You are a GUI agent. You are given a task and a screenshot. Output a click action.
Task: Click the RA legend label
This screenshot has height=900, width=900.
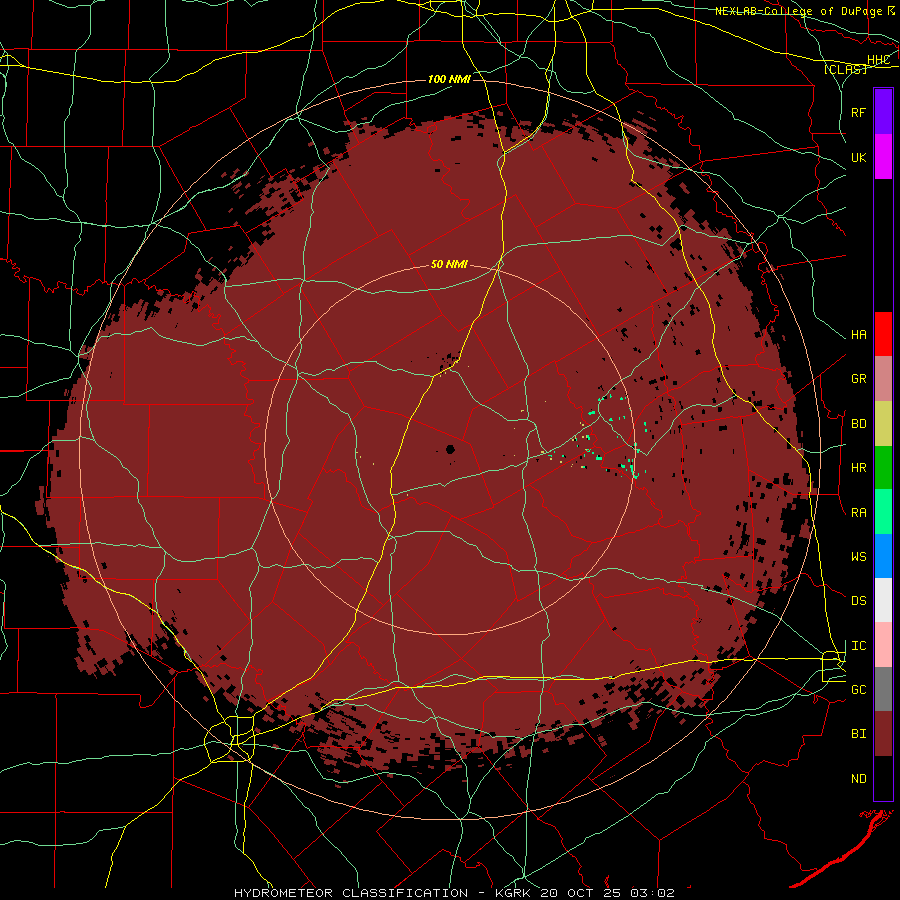click(x=858, y=512)
